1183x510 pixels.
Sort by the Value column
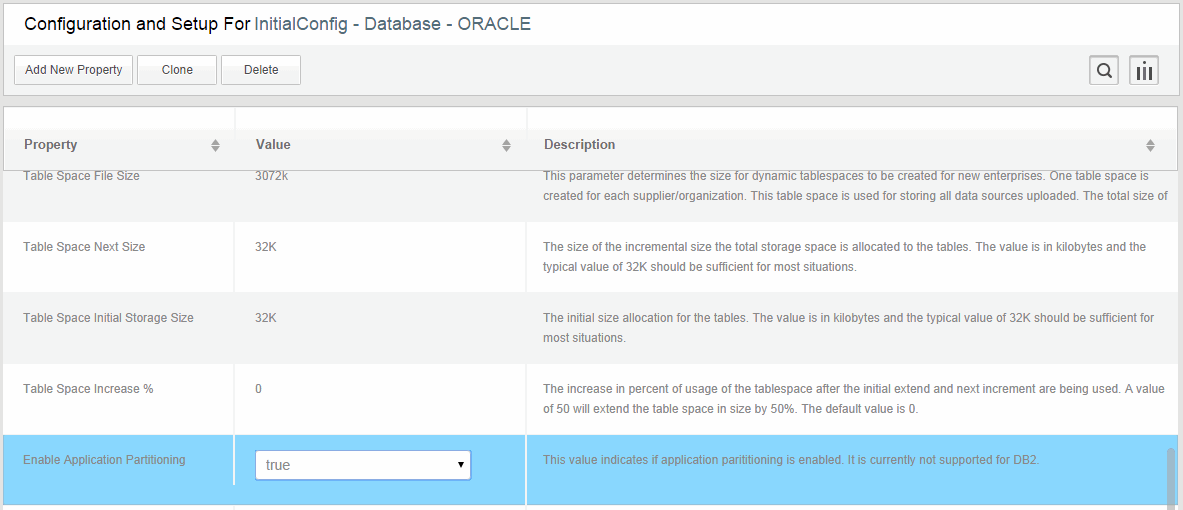pyautogui.click(x=506, y=145)
